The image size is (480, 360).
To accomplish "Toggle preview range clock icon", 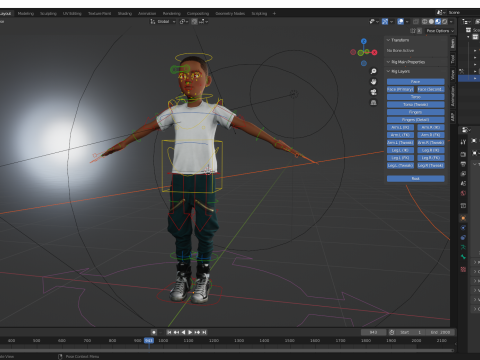I will pos(392,332).
